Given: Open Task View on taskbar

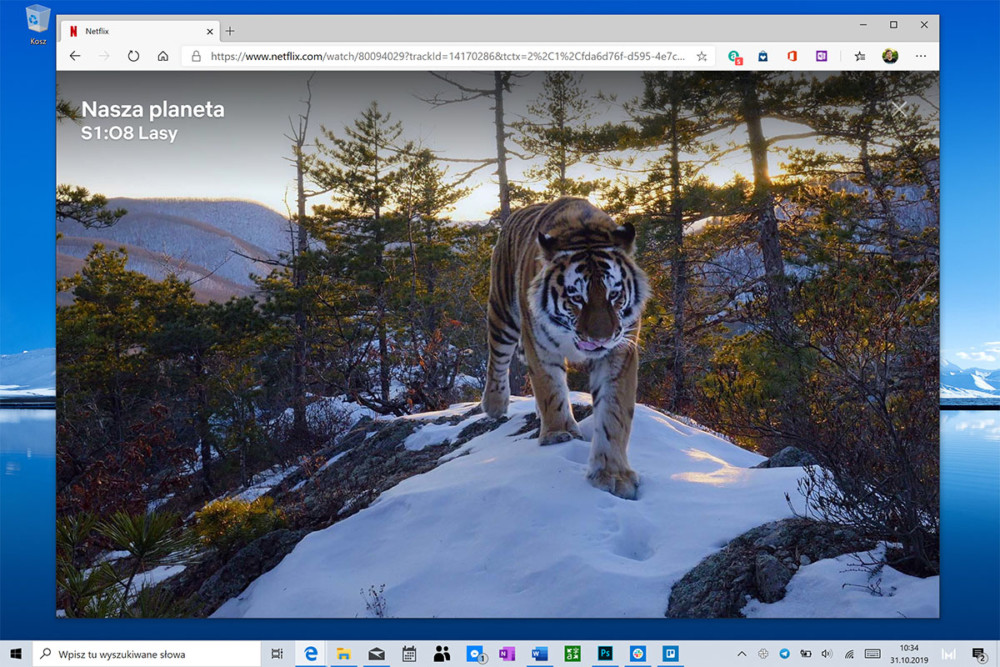Looking at the screenshot, I should pos(277,654).
